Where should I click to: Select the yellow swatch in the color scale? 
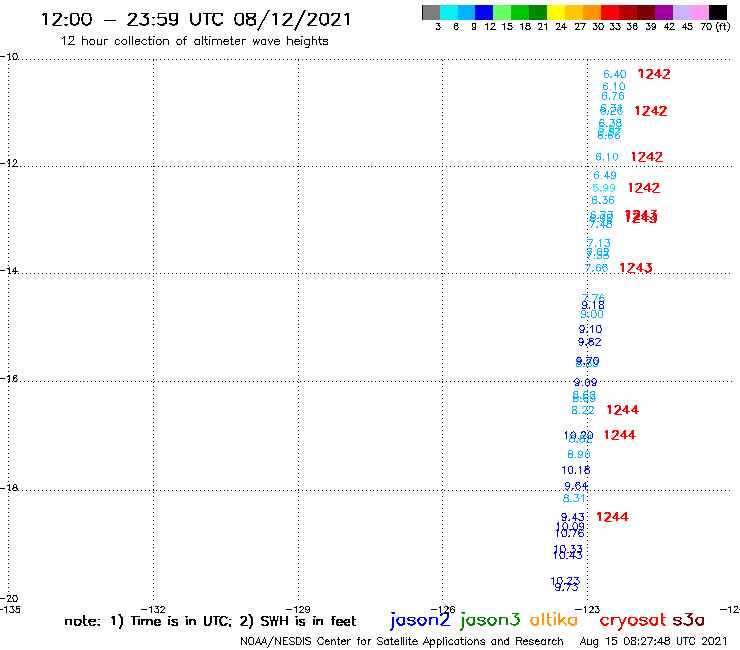click(556, 12)
